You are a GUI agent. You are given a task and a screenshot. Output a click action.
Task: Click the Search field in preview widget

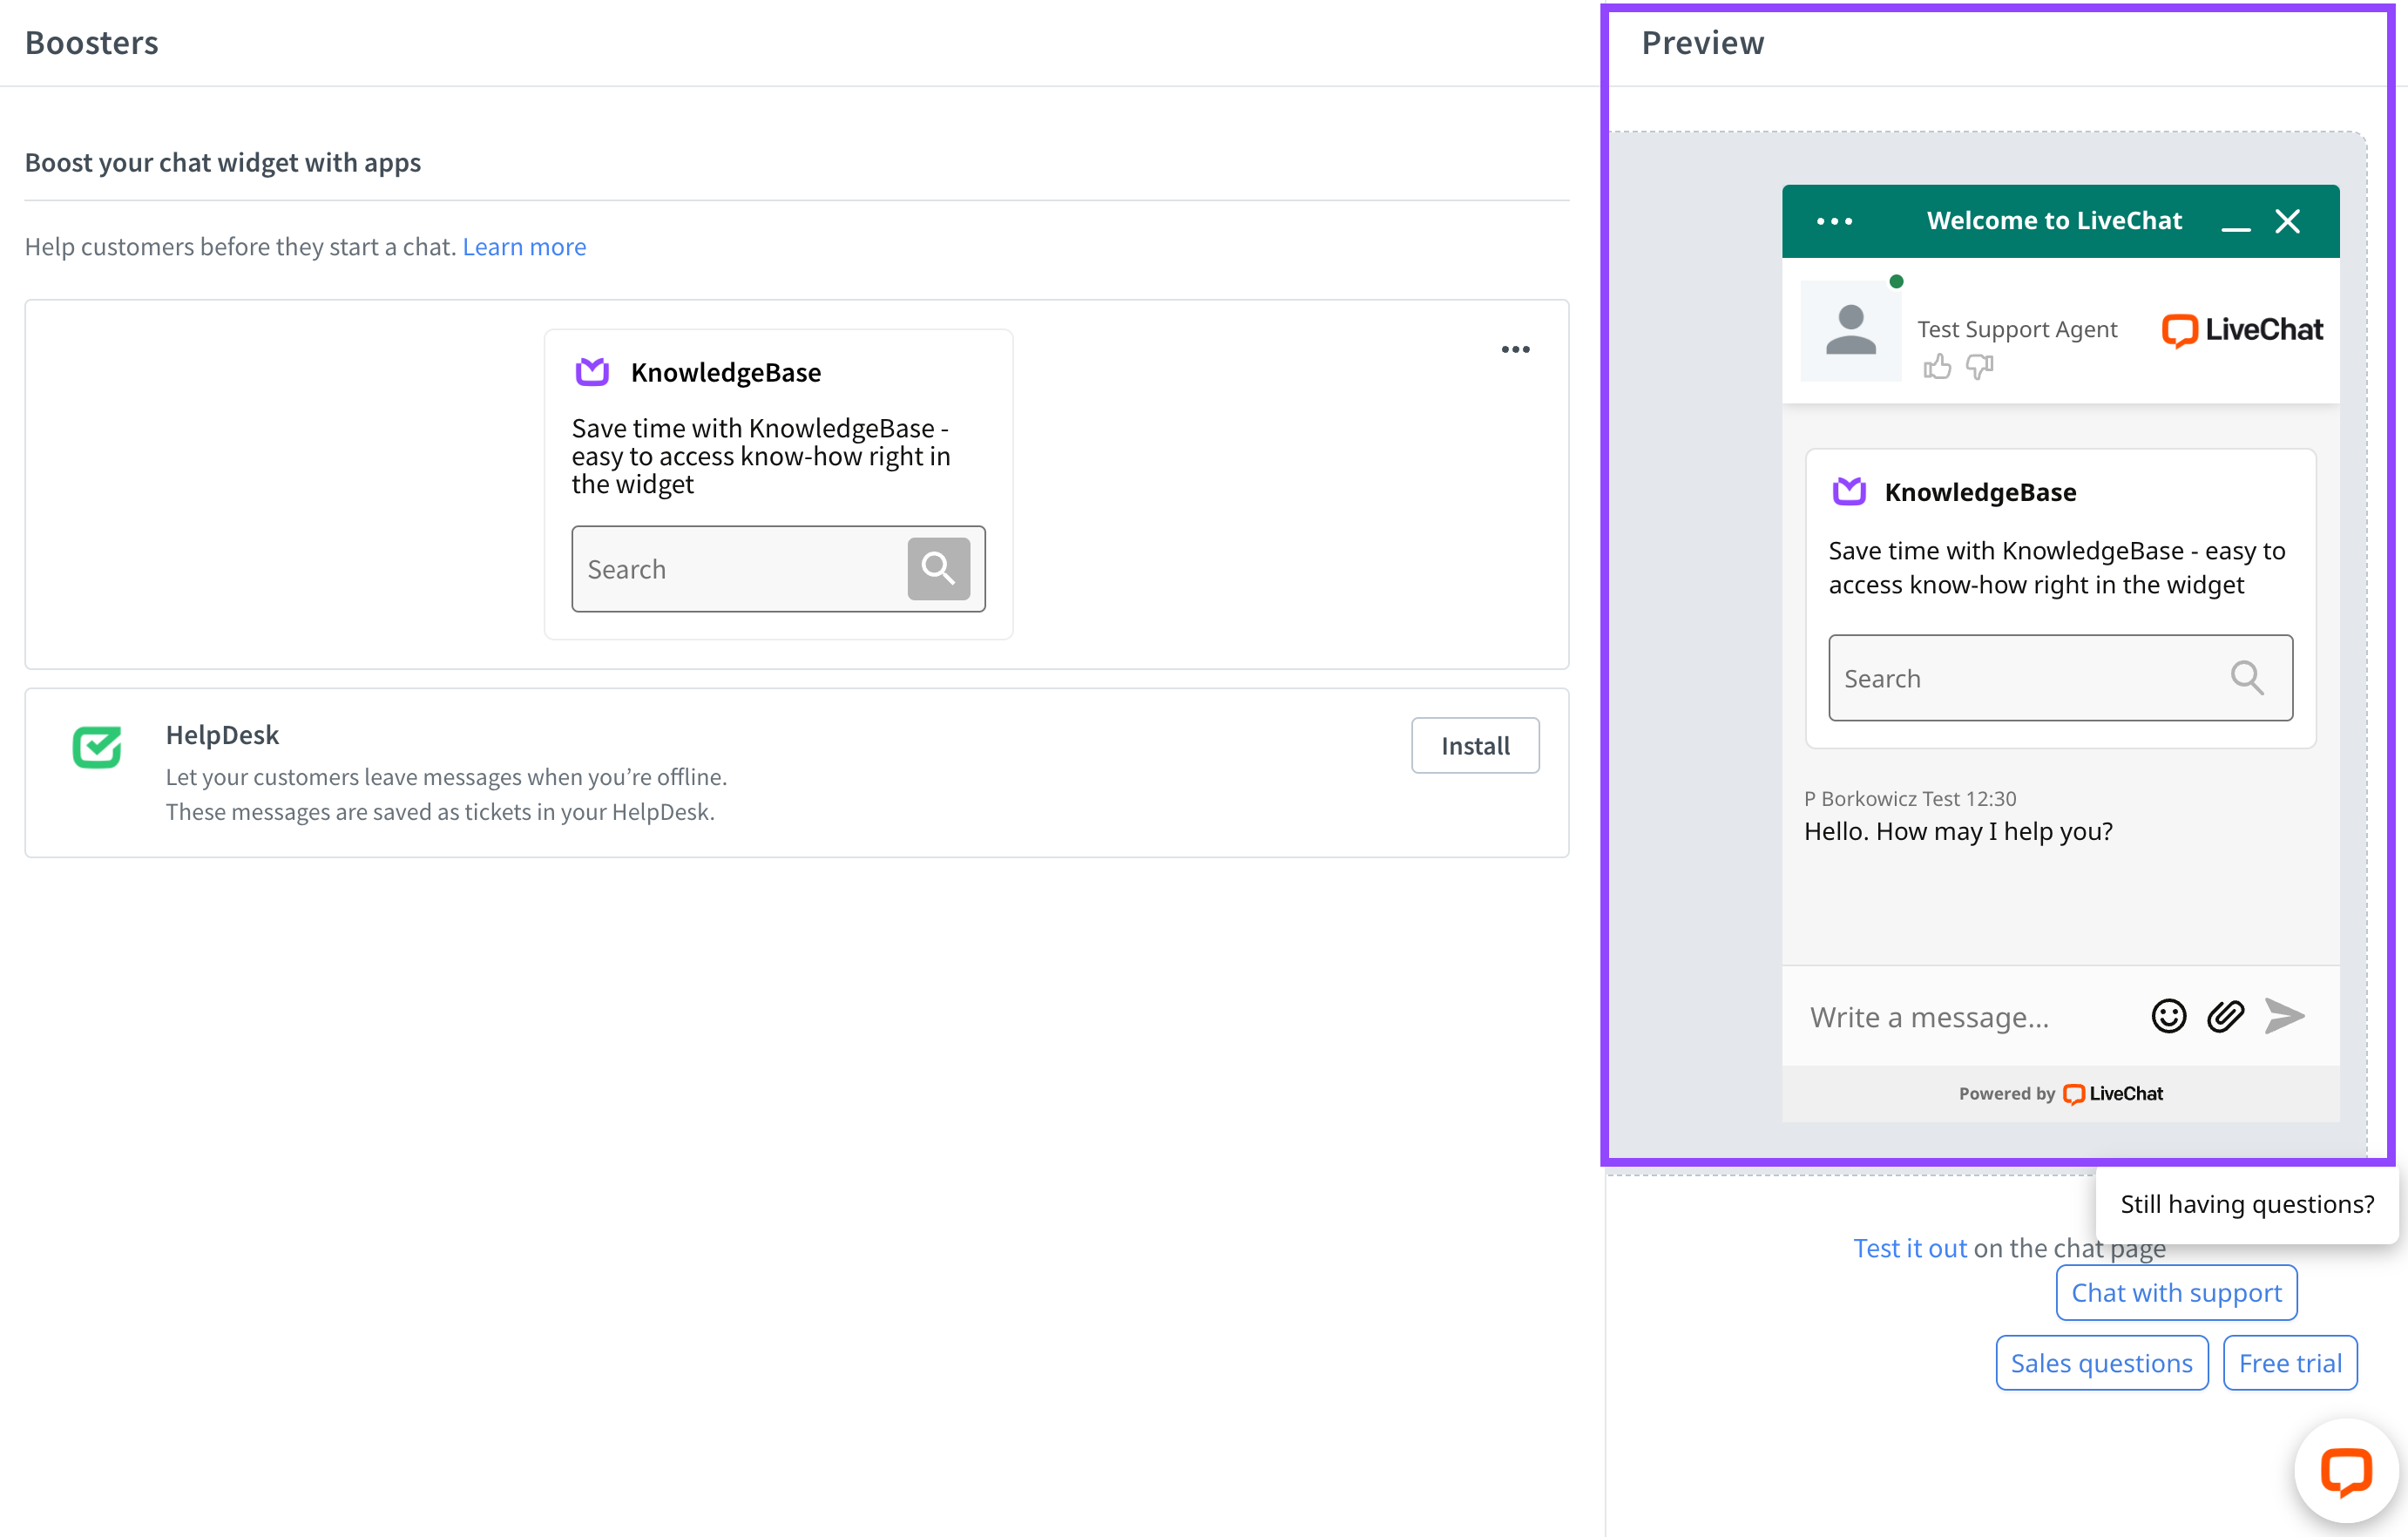[x=2060, y=678]
